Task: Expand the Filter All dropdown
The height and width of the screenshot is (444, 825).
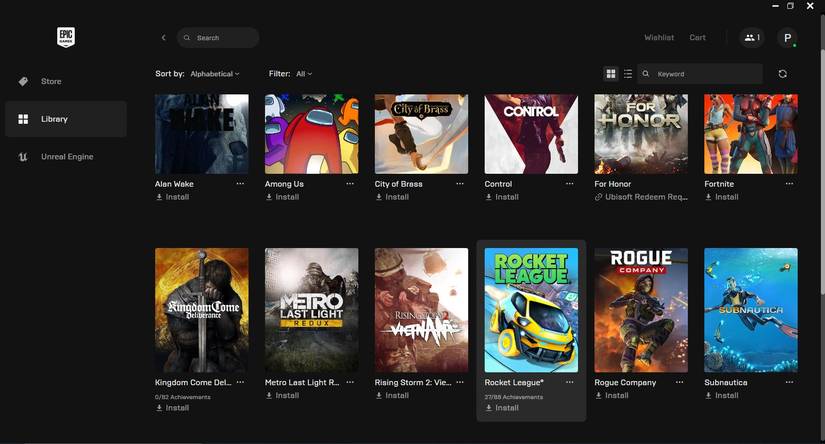Action: (304, 74)
